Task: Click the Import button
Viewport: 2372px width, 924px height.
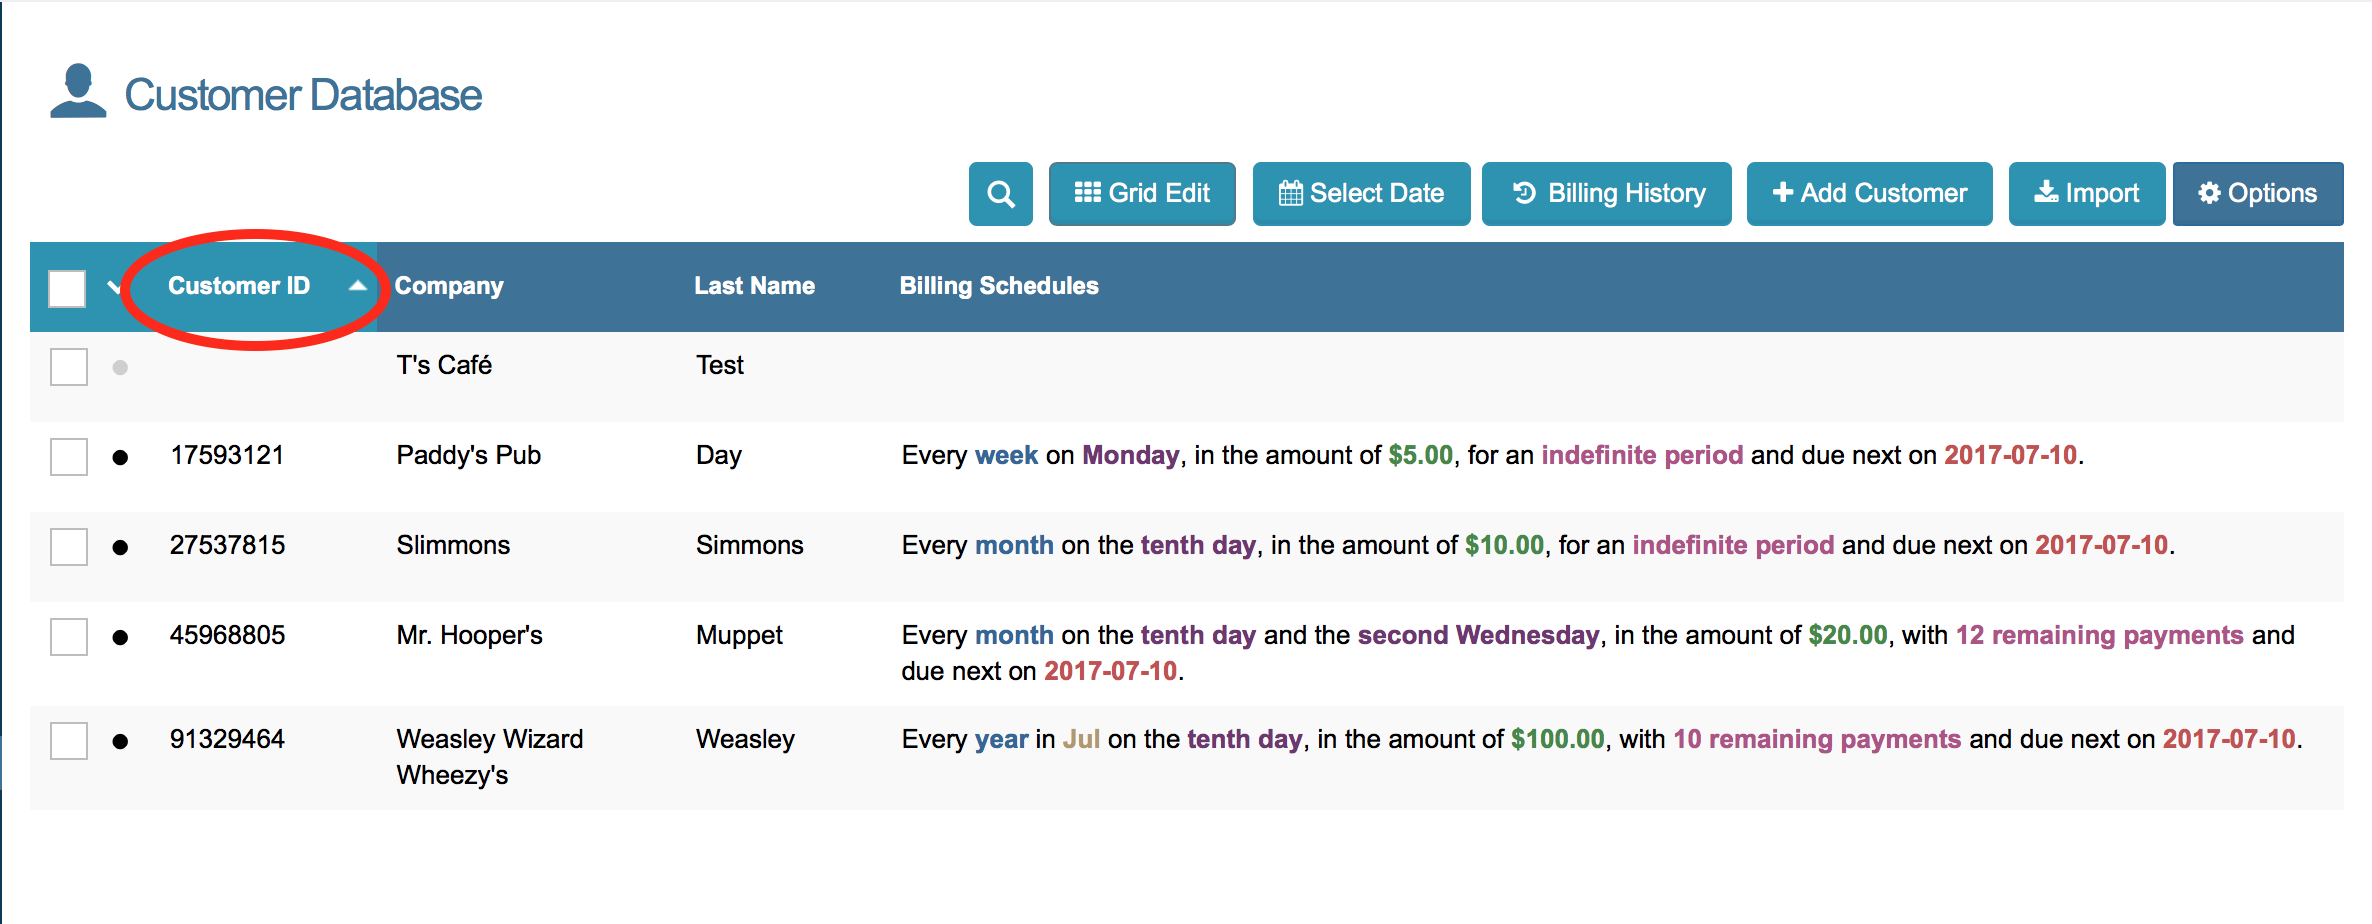Action: pos(2086,194)
